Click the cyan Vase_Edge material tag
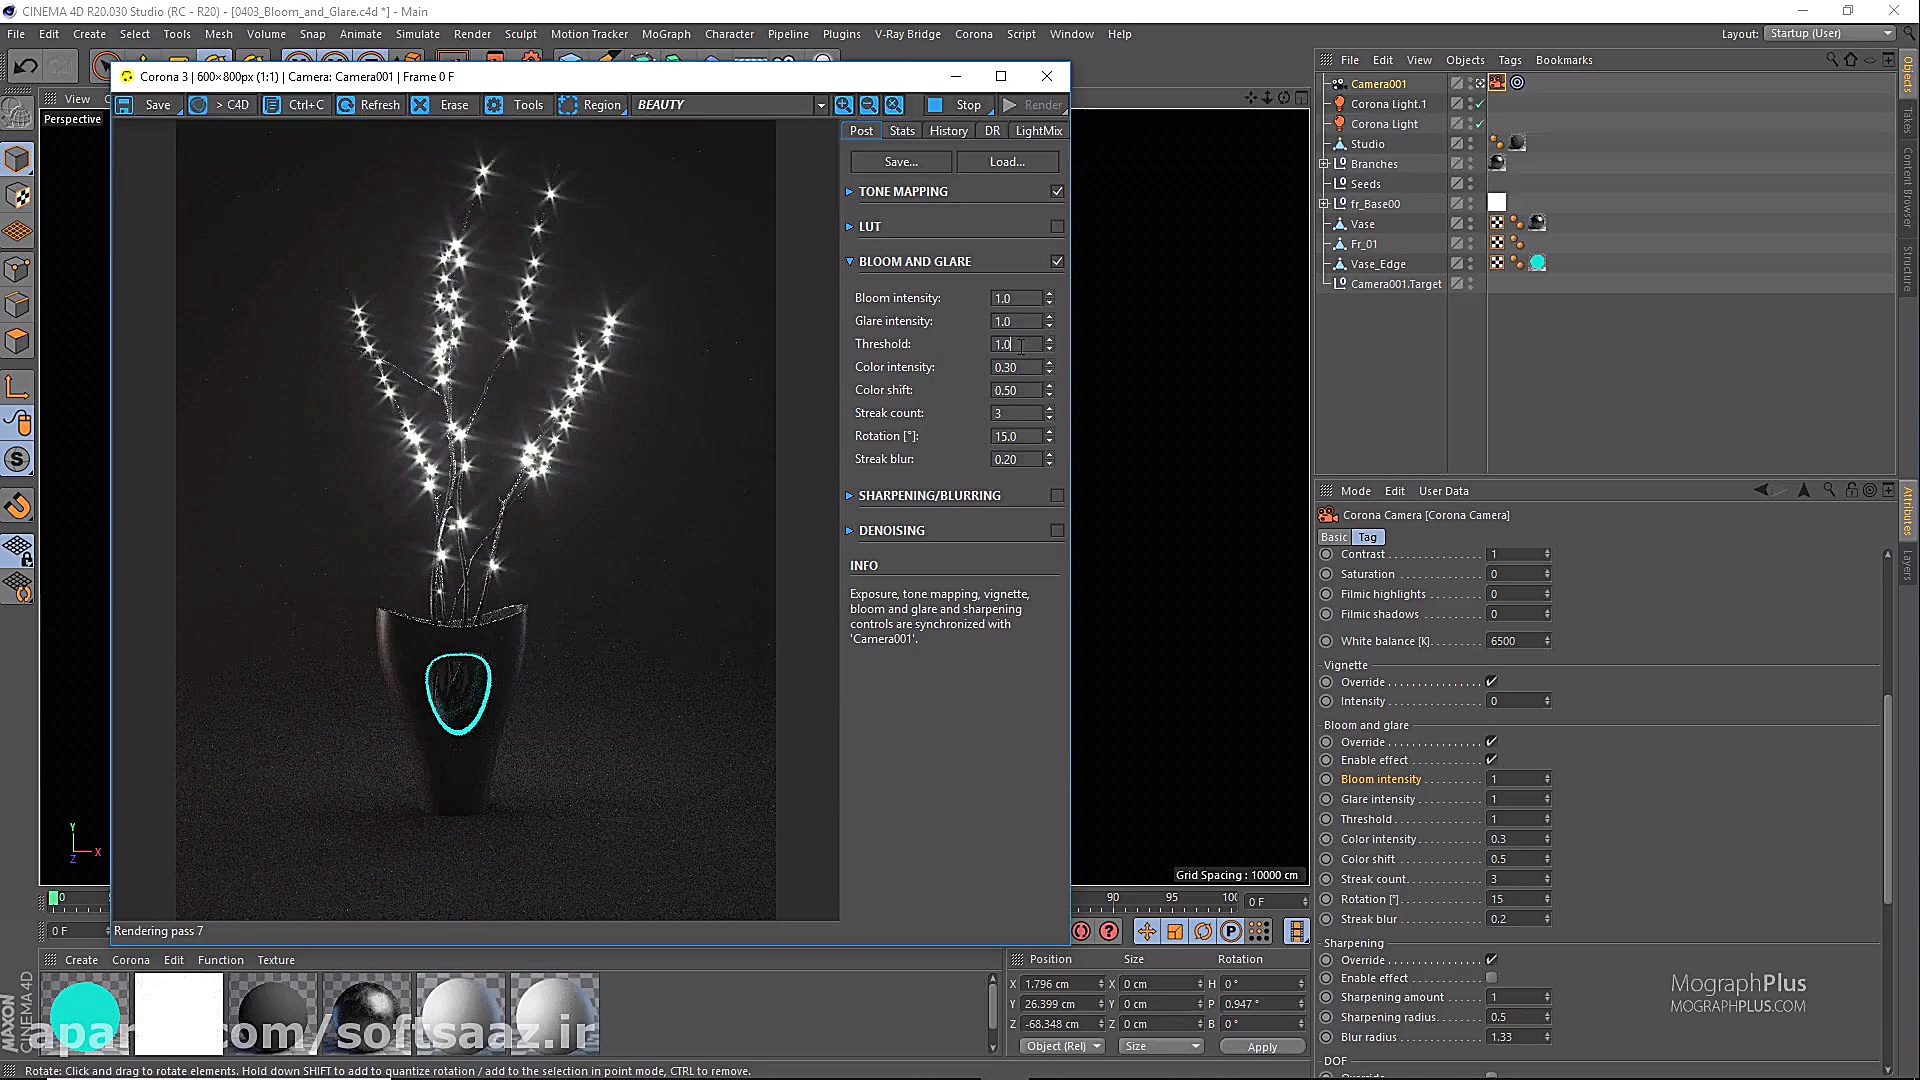 coord(1538,263)
